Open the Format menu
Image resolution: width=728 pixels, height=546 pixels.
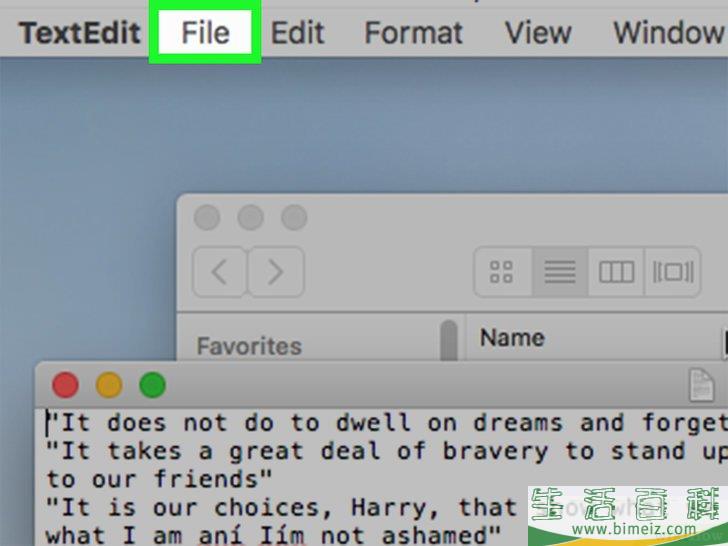click(413, 33)
